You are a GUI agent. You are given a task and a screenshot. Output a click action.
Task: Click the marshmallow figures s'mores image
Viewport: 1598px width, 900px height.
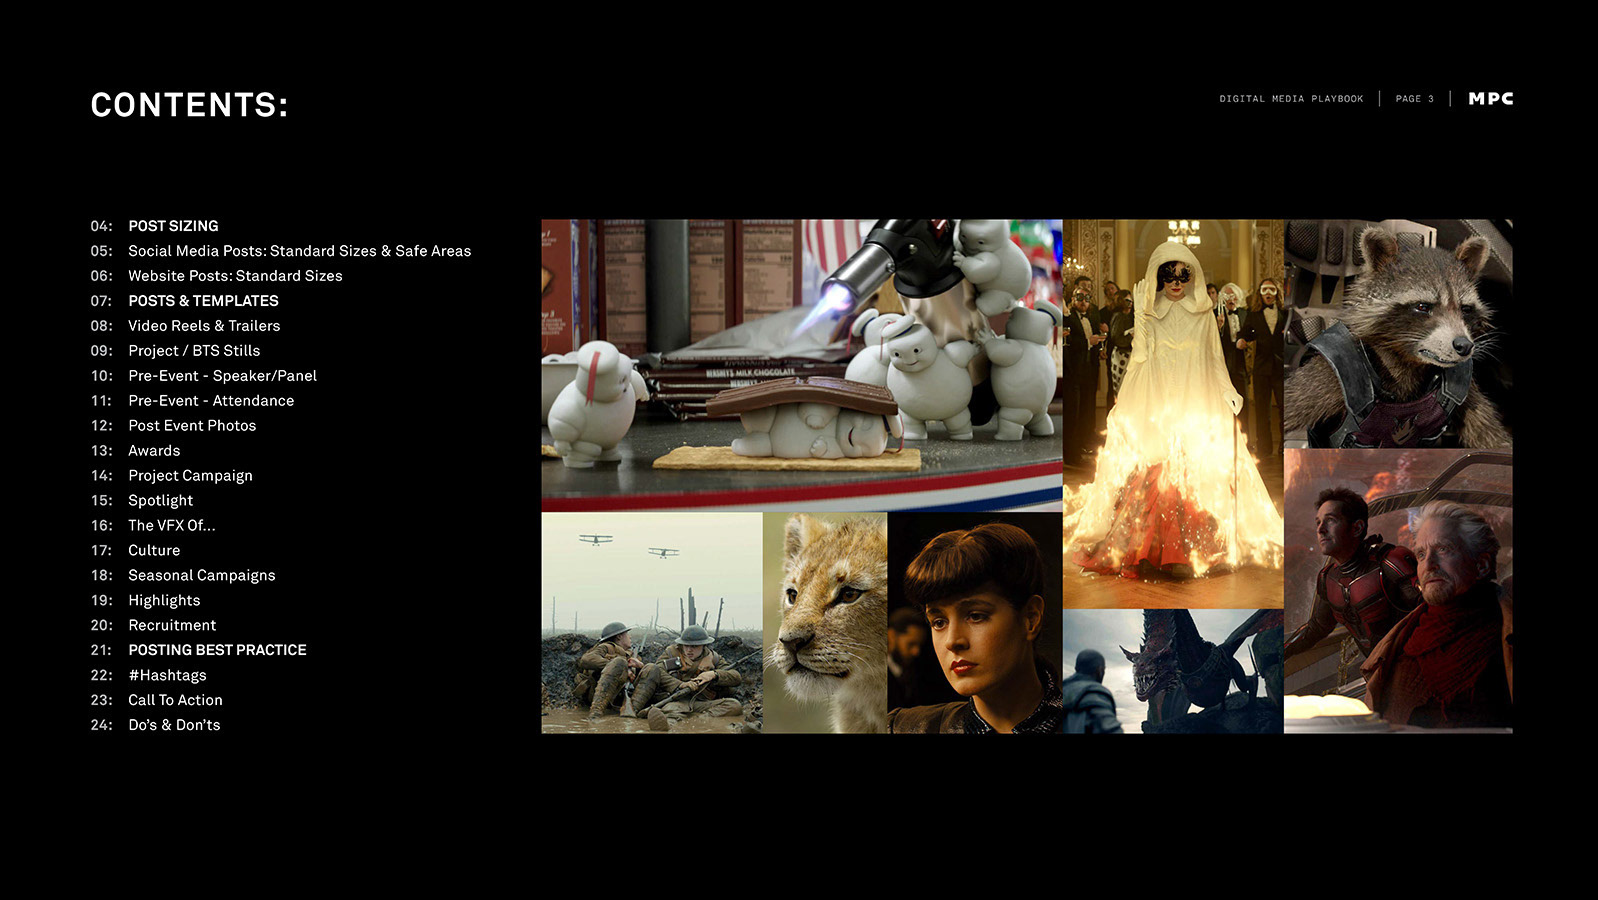802,365
